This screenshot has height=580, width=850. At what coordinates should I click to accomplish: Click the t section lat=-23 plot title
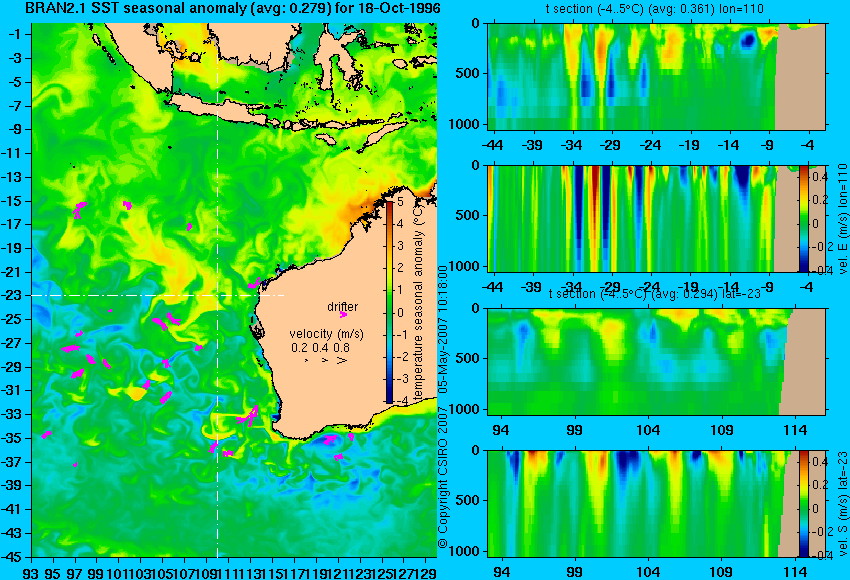click(655, 293)
